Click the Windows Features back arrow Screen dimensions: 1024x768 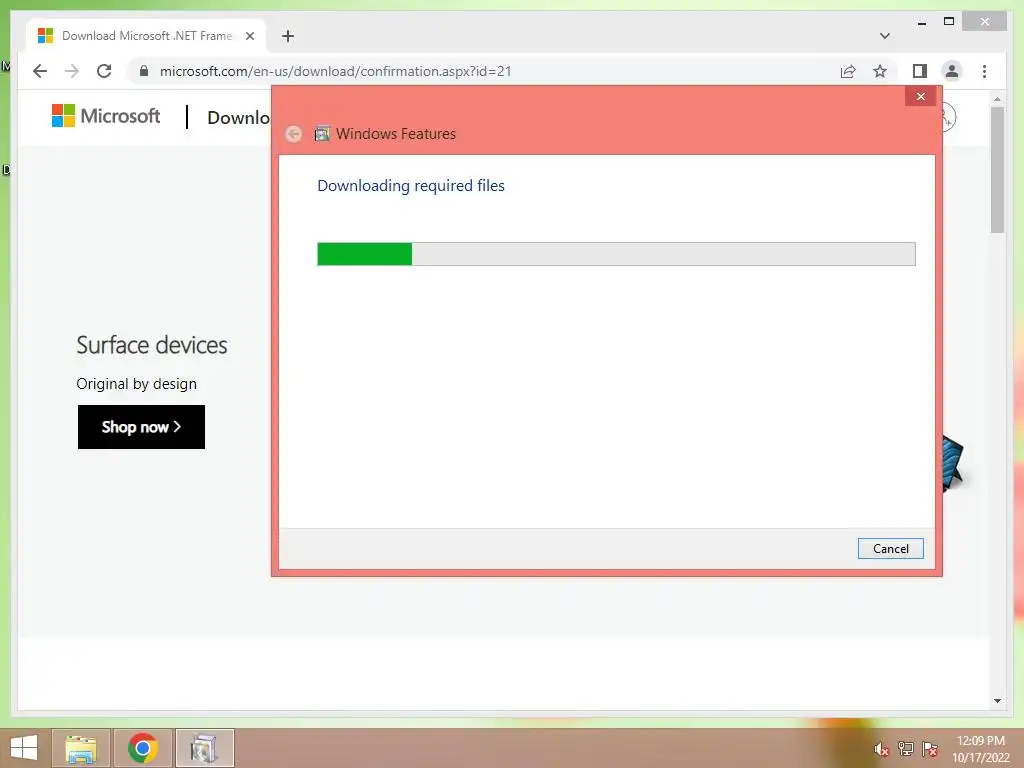[x=293, y=134]
